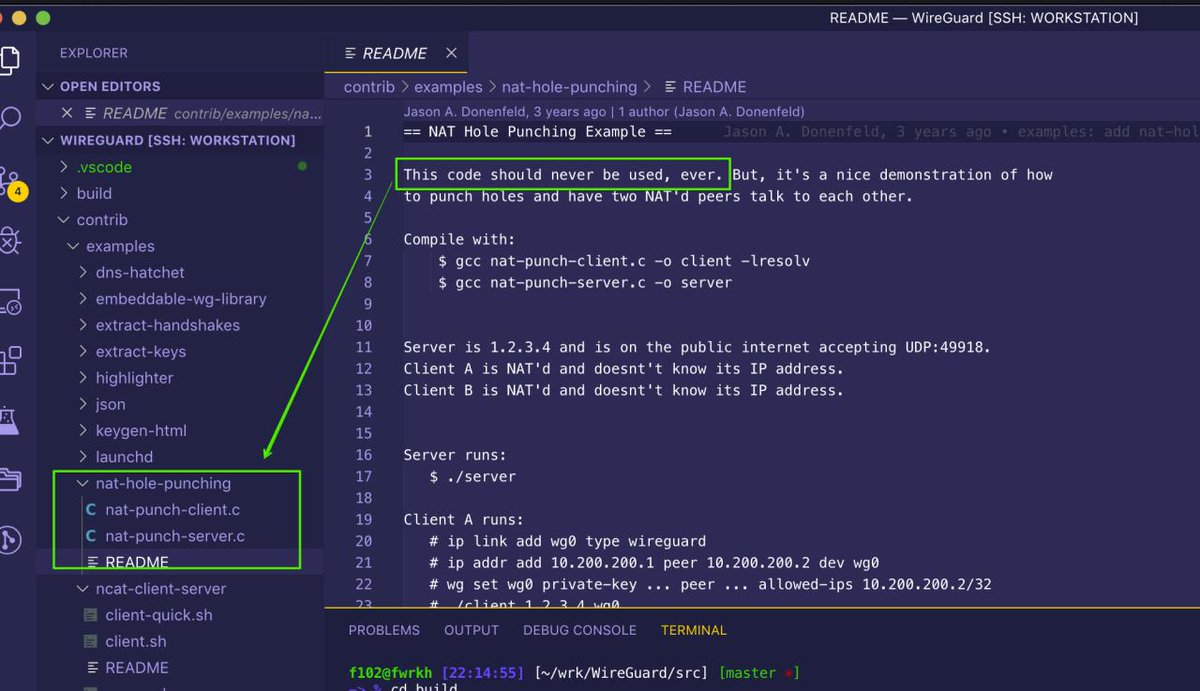Click the '$ ./server' line
This screenshot has width=1200, height=691.
pyautogui.click(x=473, y=477)
